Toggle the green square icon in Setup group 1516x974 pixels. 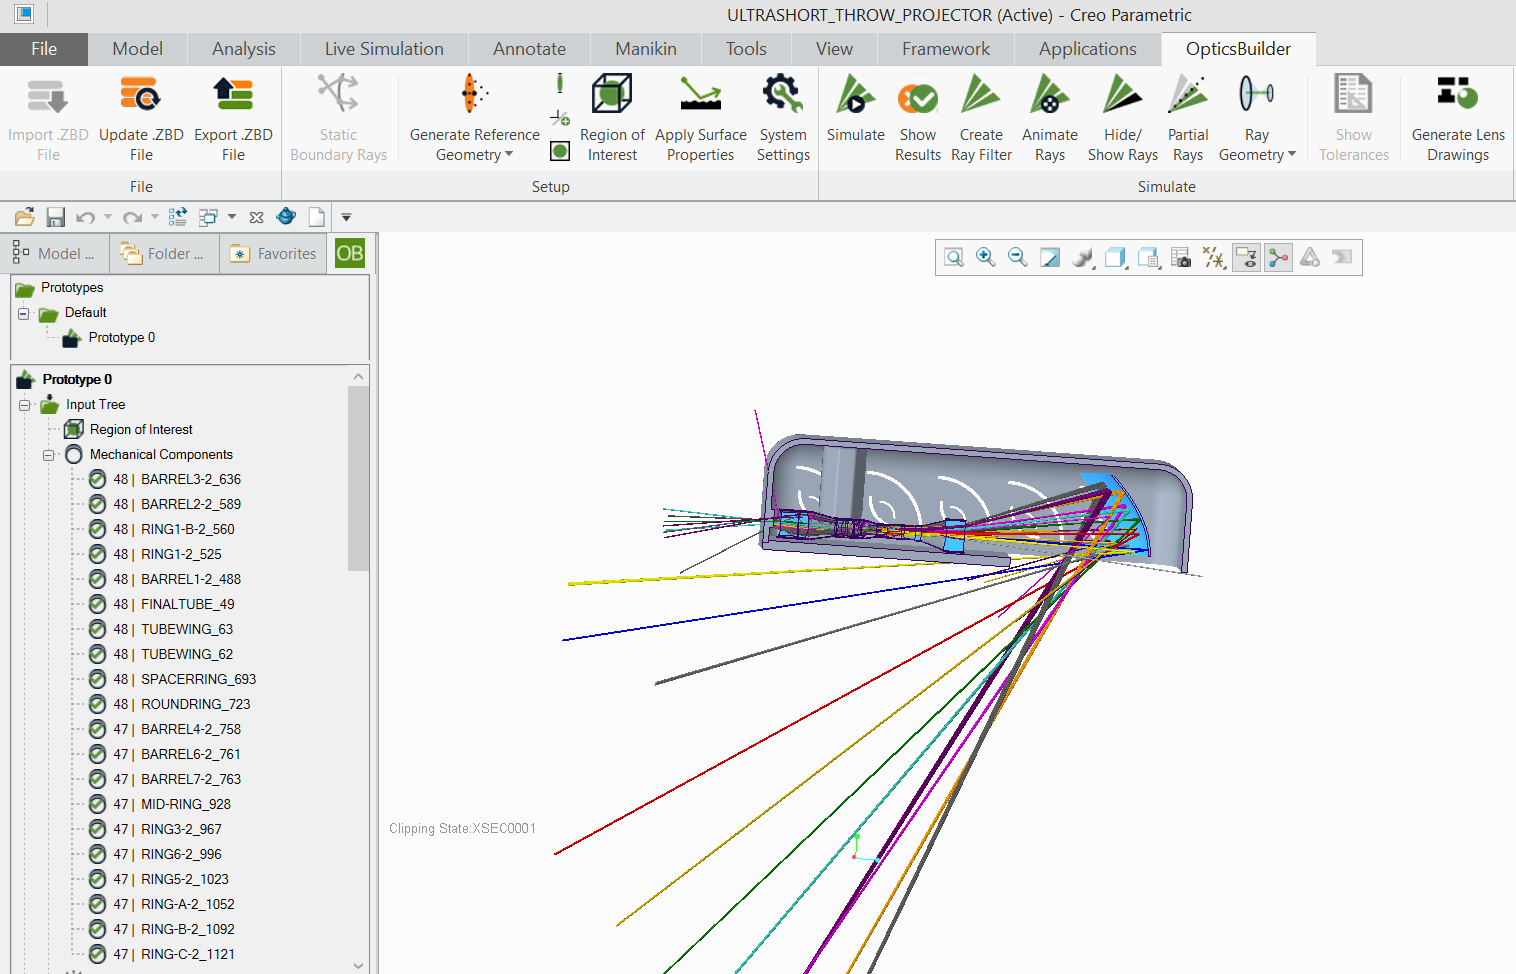pyautogui.click(x=560, y=151)
